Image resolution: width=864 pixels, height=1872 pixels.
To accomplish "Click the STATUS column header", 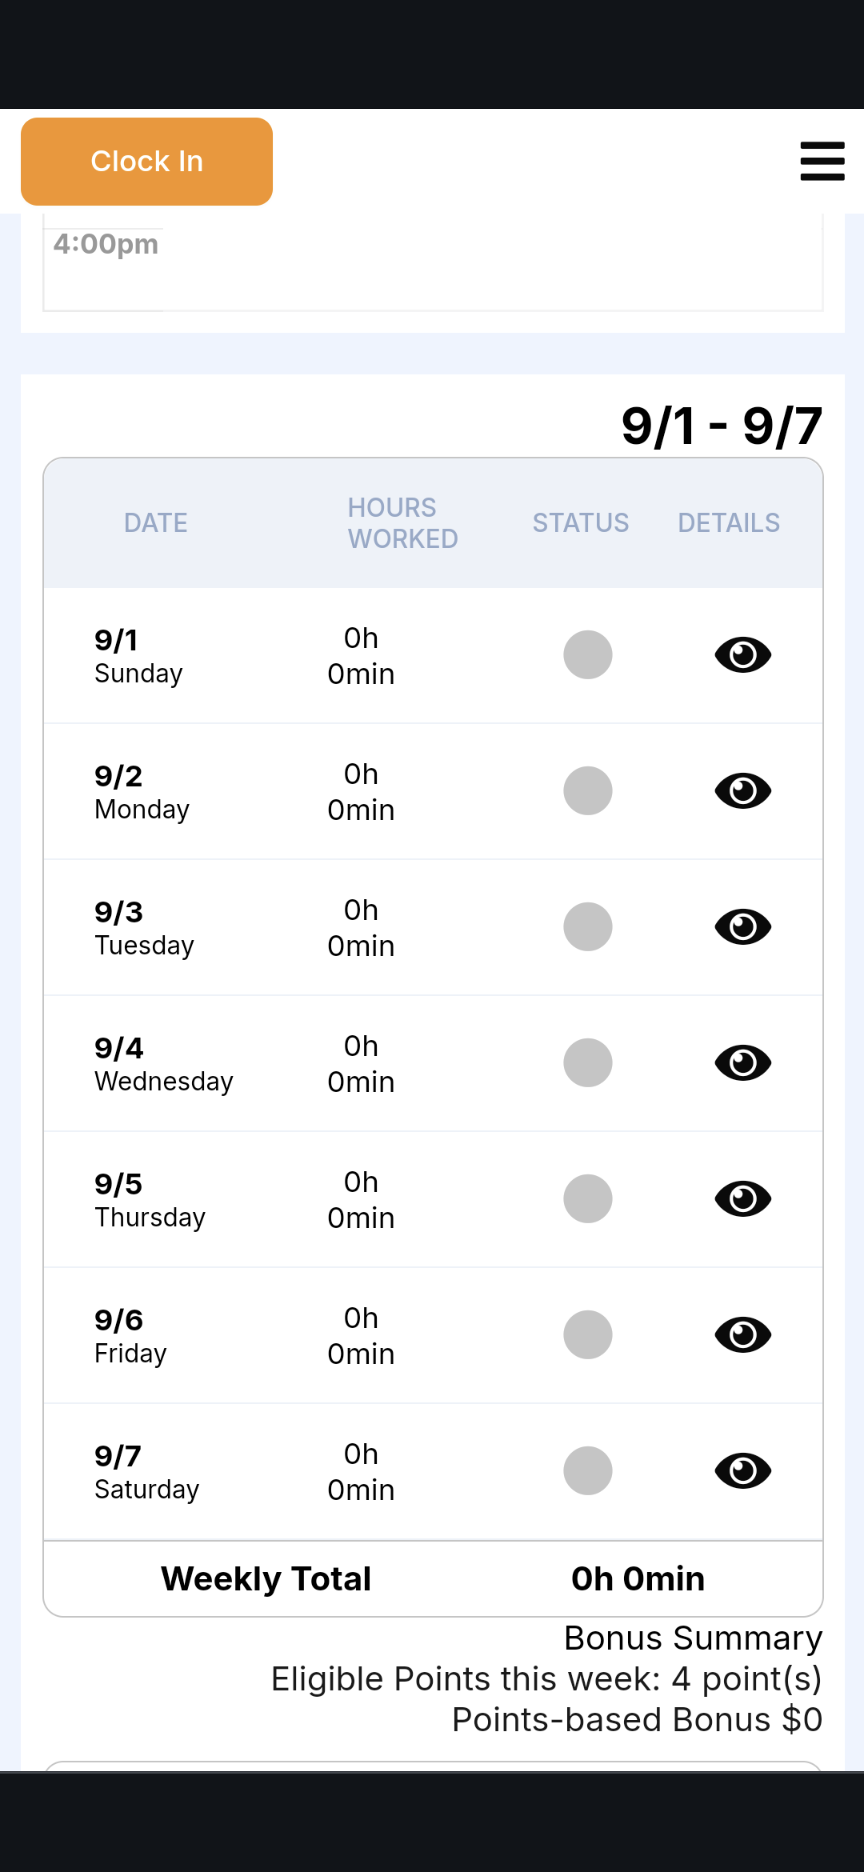I will coord(580,523).
